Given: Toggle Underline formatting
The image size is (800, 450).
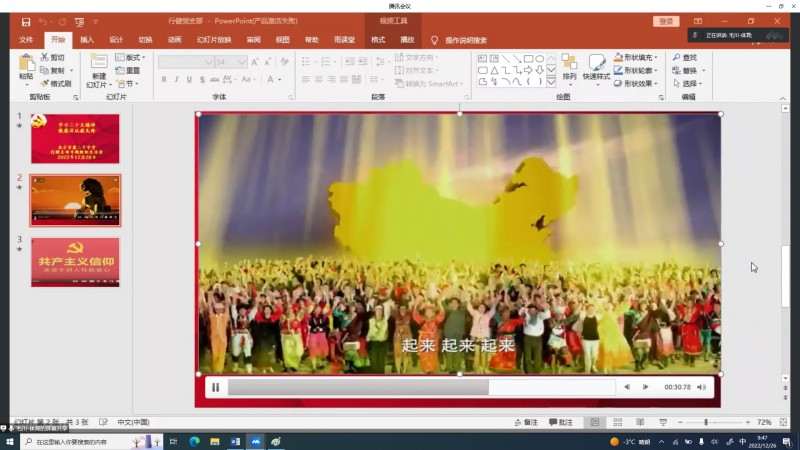Looking at the screenshot, I should 189,80.
